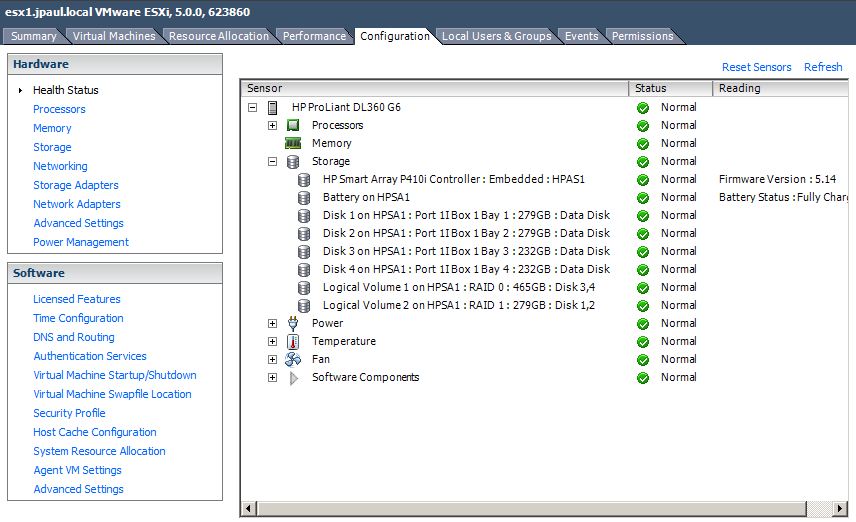The width and height of the screenshot is (856, 522).
Task: Switch to the Virtual Machines tab
Action: (114, 36)
